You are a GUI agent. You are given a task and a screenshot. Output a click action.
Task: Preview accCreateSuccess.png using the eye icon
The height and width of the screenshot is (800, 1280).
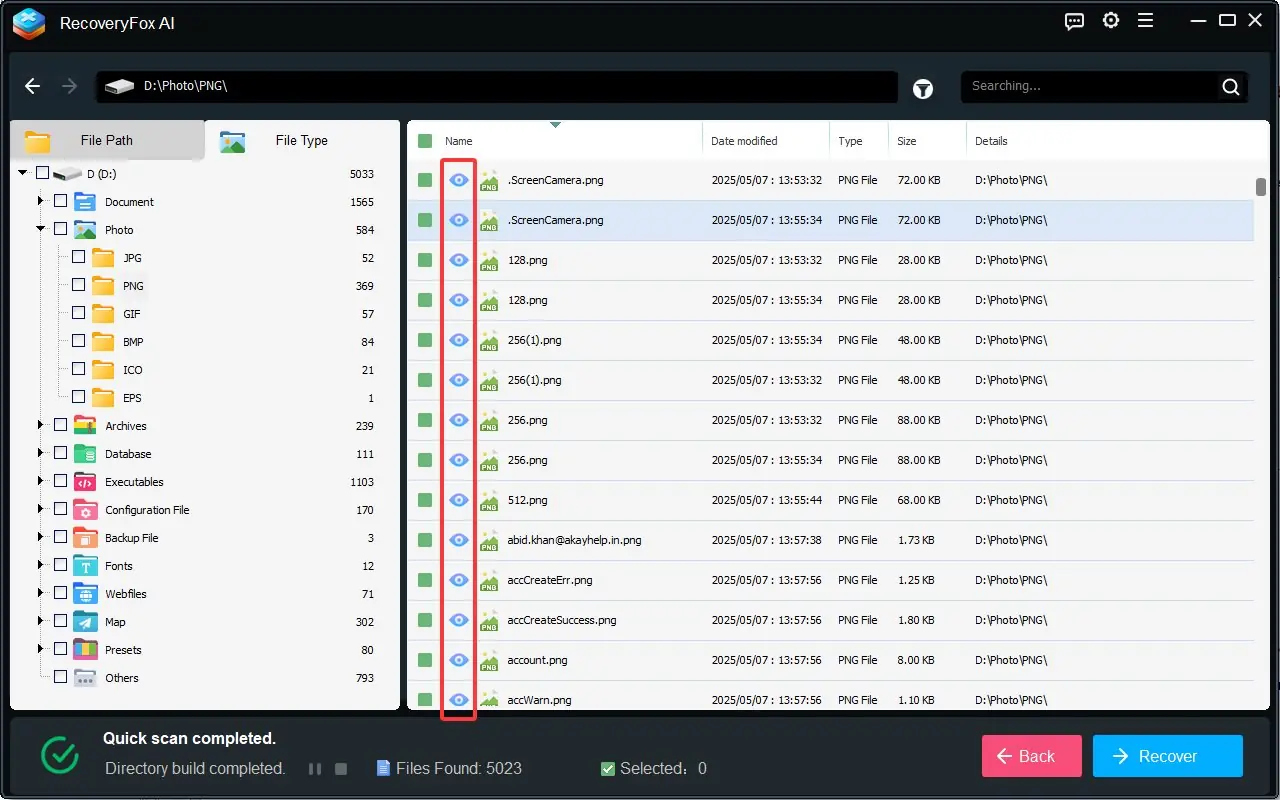(x=459, y=620)
